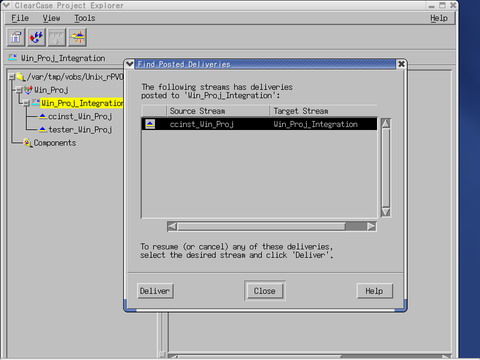Click the fourth toolbar icon with orange stream
480x360 pixels.
coord(78,37)
